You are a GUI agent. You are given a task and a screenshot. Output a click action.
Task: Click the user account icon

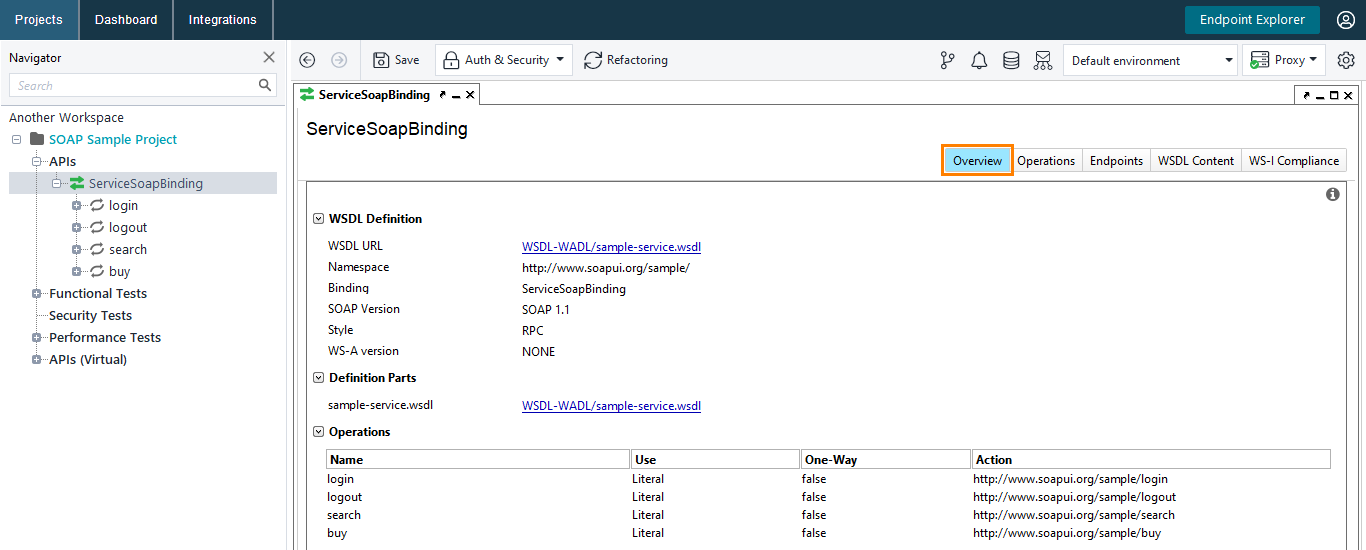pyautogui.click(x=1345, y=20)
